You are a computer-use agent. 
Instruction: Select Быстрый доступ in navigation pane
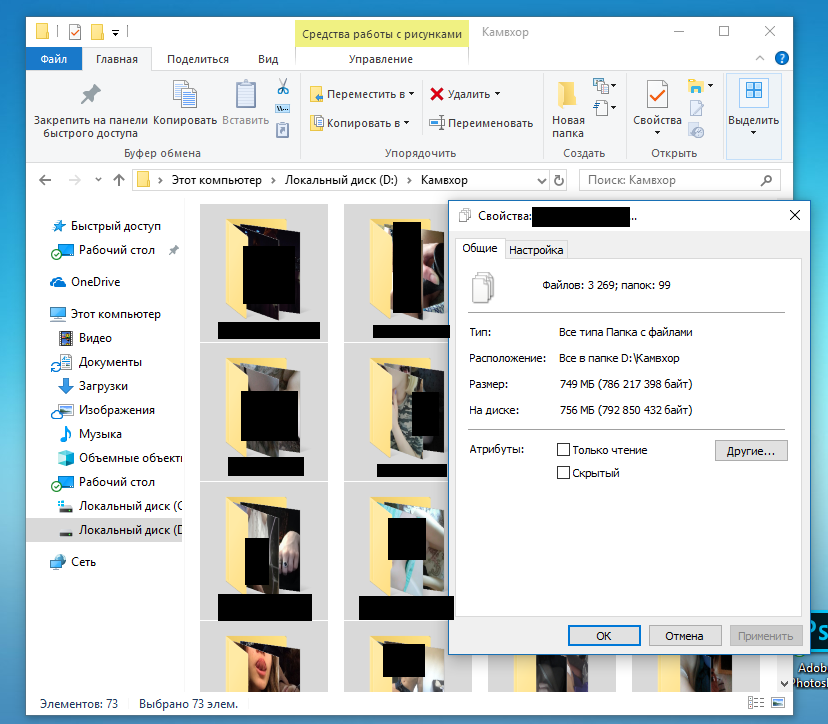coord(116,226)
